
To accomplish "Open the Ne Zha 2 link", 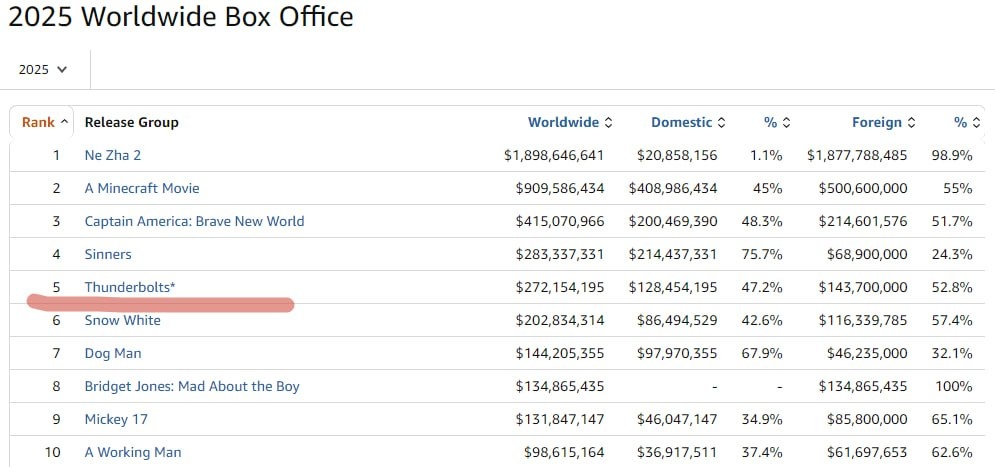I will point(113,155).
